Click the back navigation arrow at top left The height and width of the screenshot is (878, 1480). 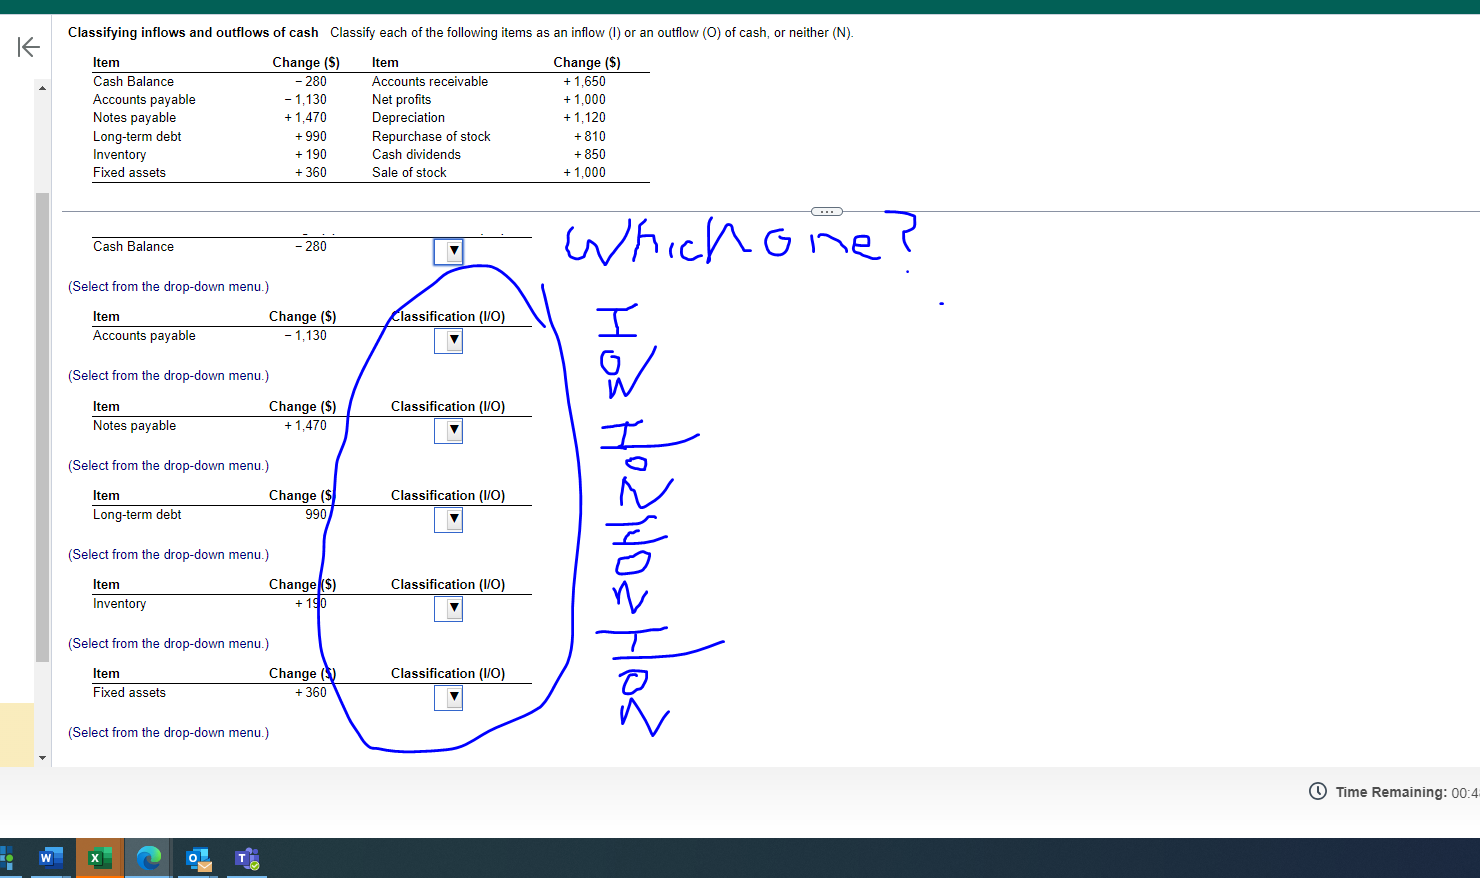coord(29,46)
